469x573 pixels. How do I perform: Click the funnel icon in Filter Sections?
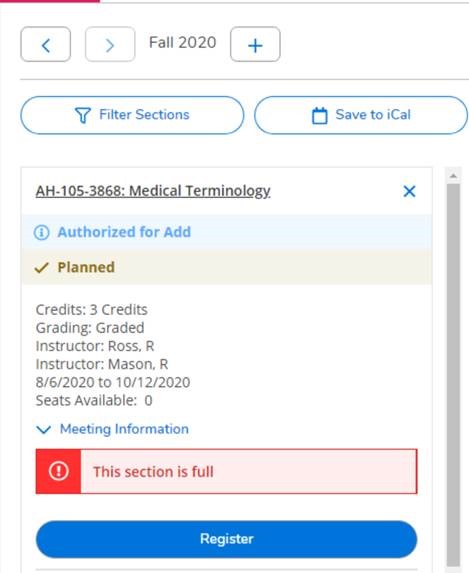(x=83, y=115)
